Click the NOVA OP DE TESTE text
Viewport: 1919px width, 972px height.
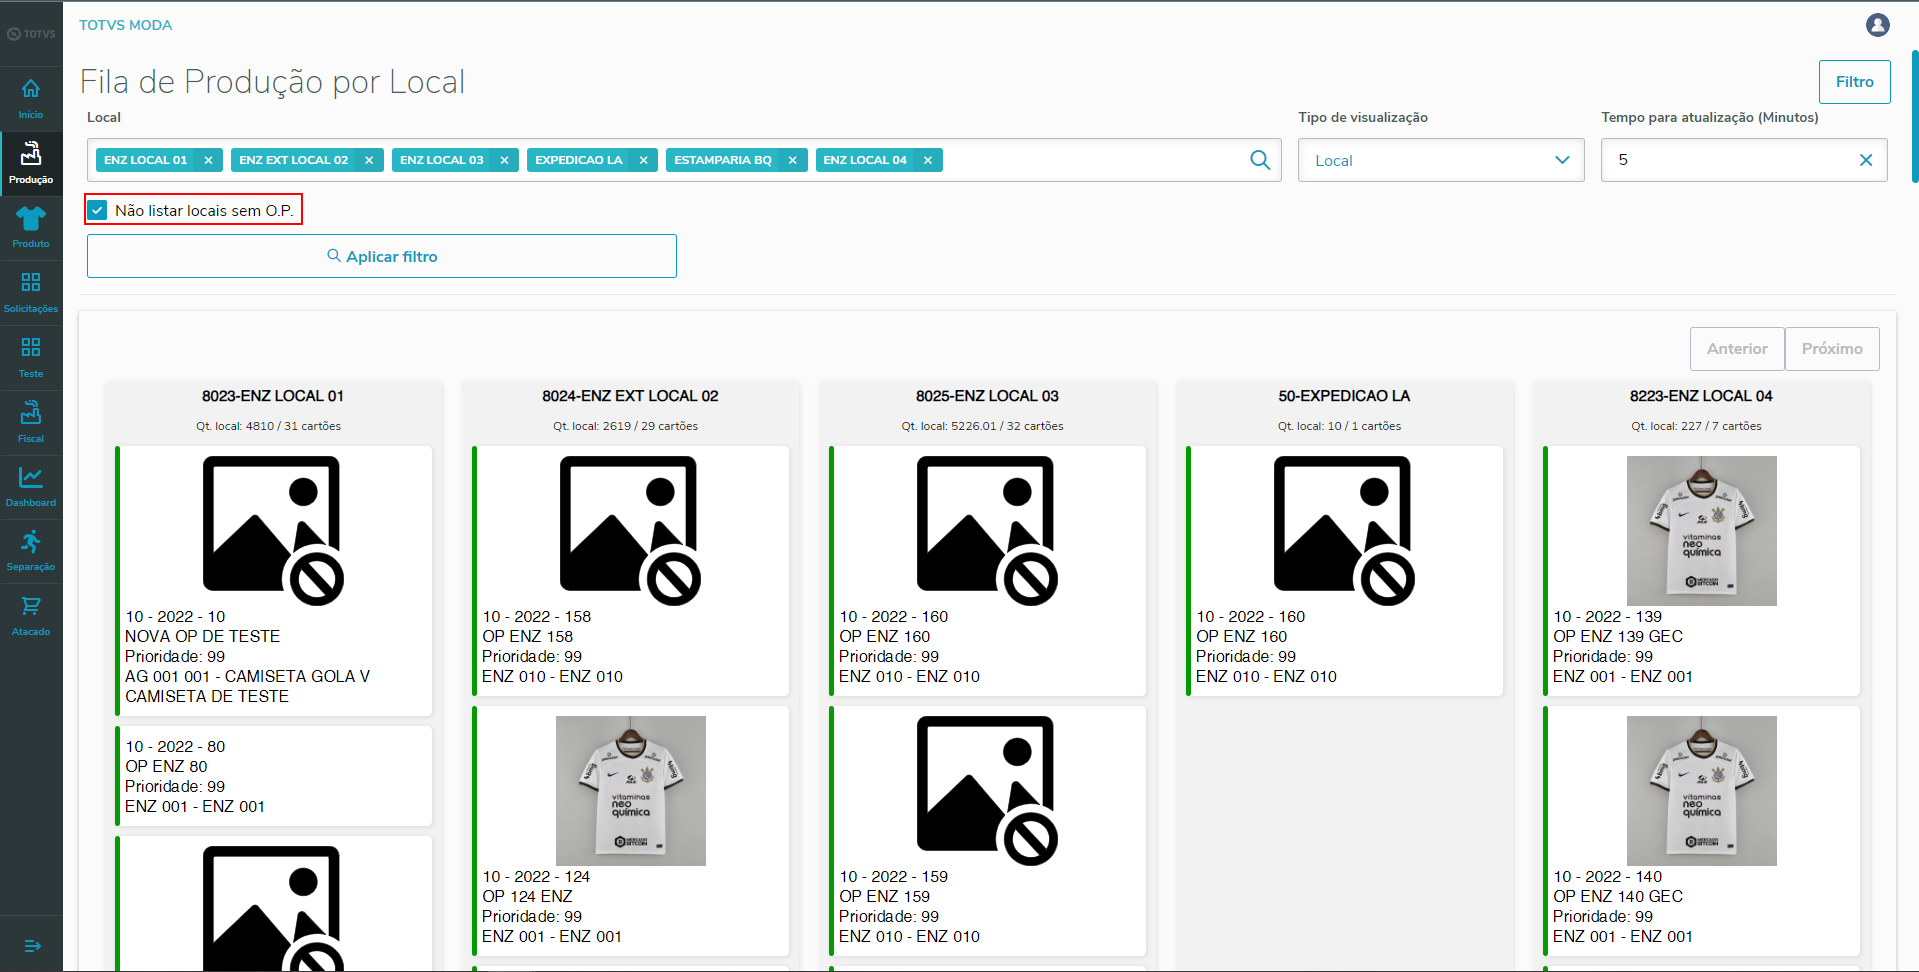tap(202, 636)
